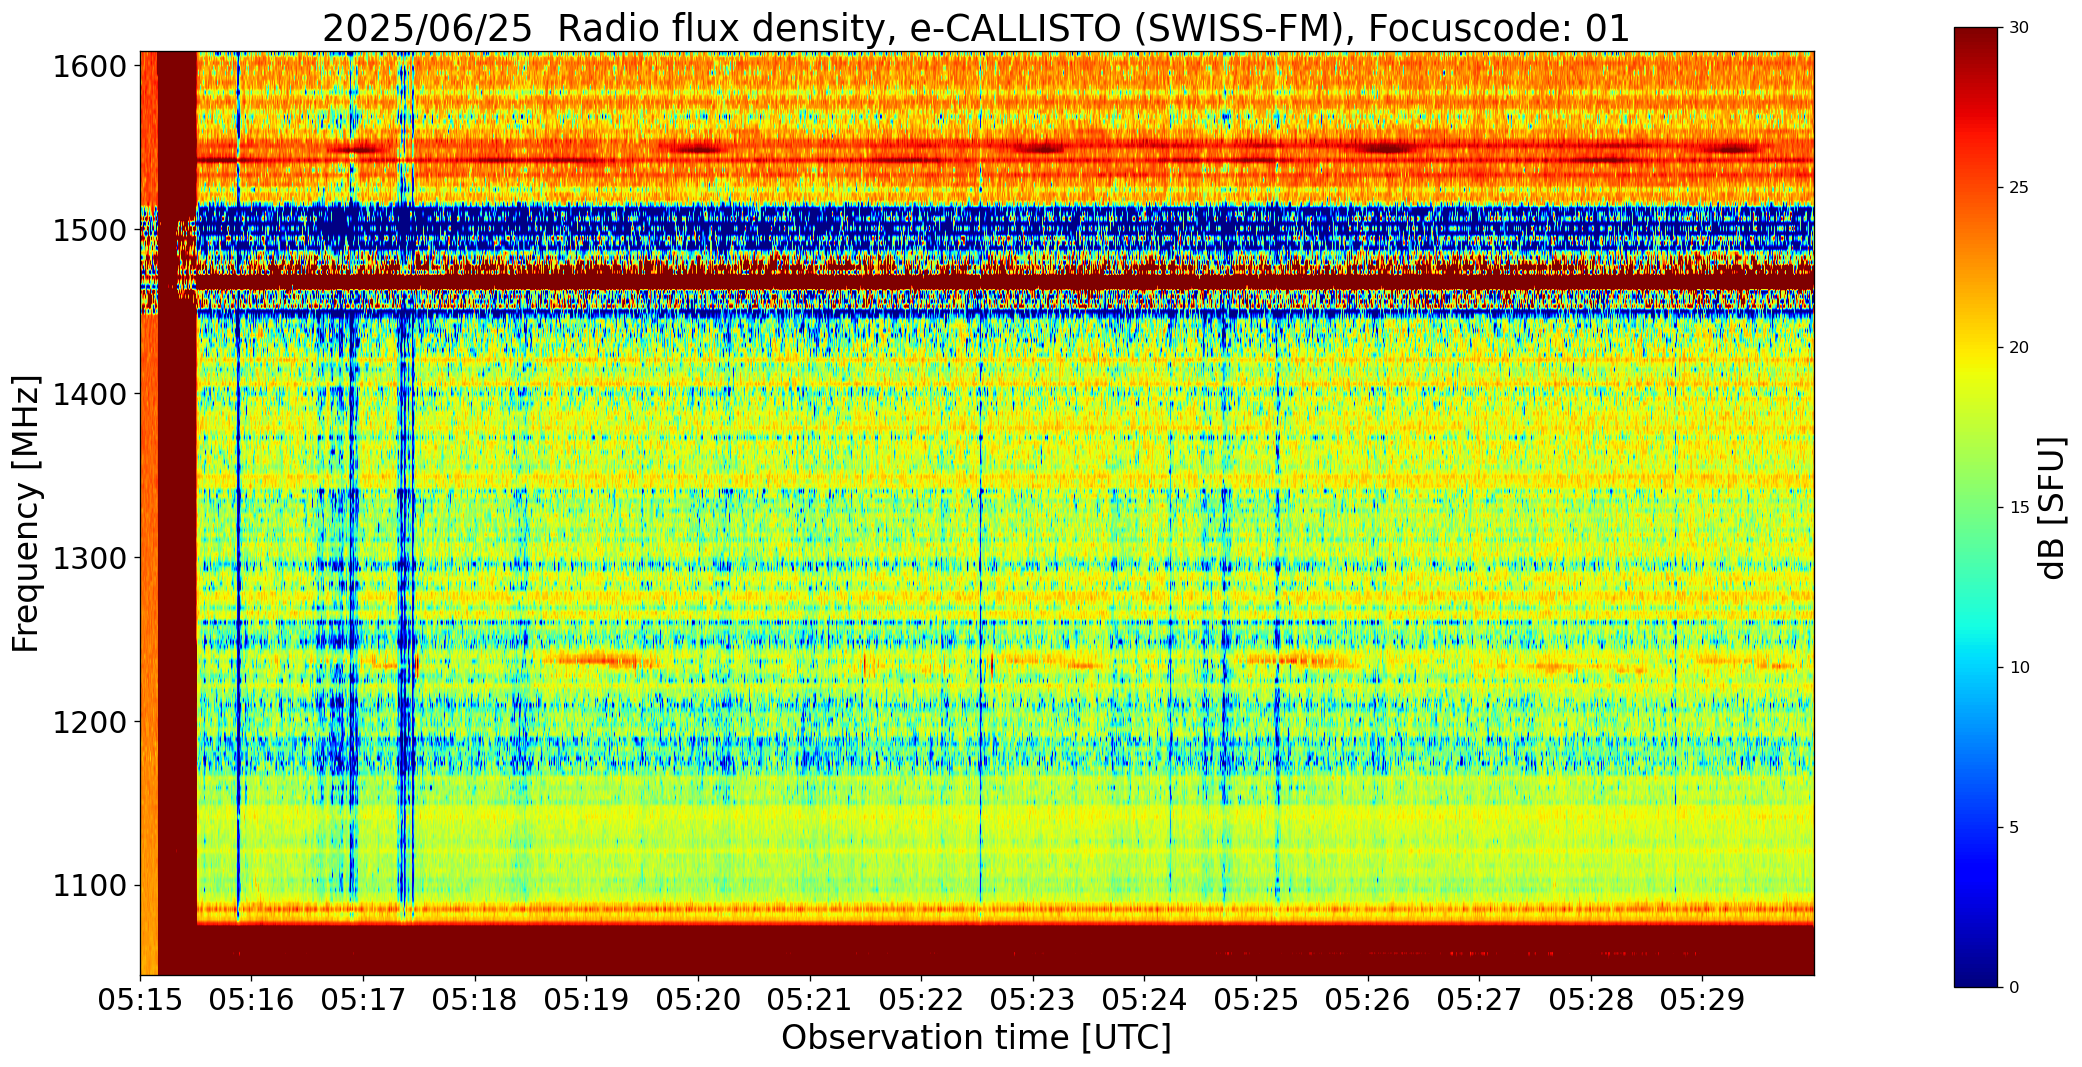Click the colorbar tick label 10
The image size is (2082, 1067).
[x=2018, y=668]
